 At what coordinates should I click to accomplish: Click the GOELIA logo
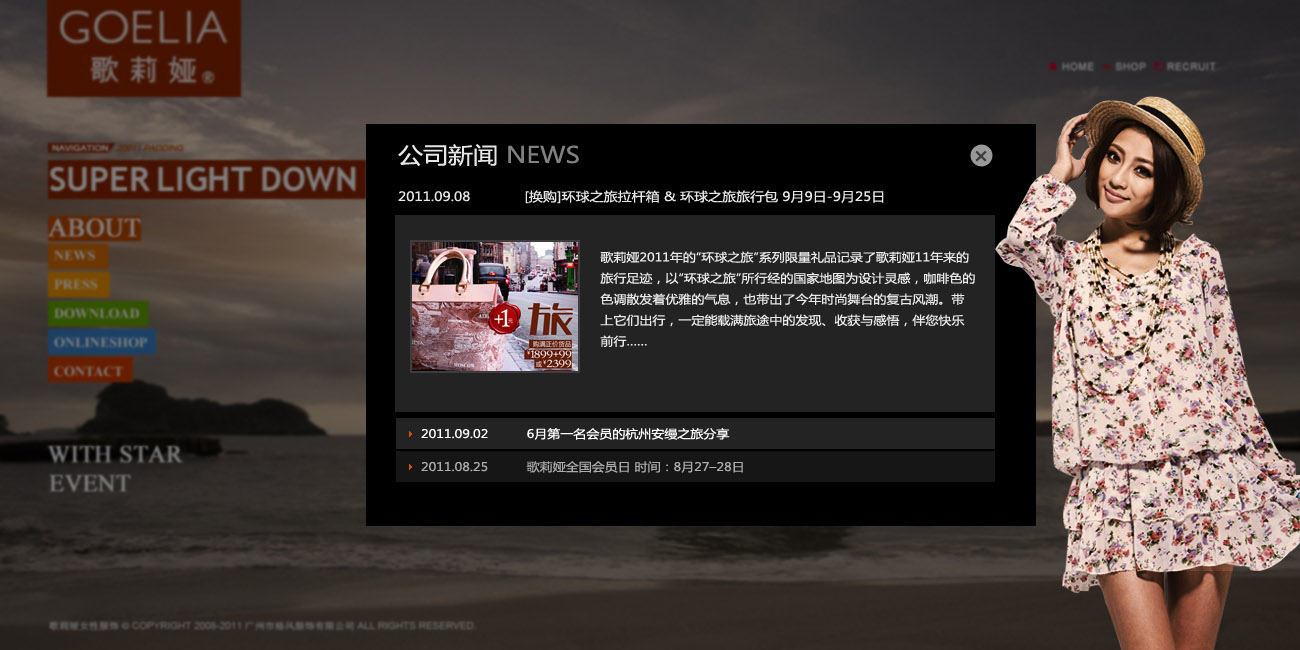[x=144, y=48]
